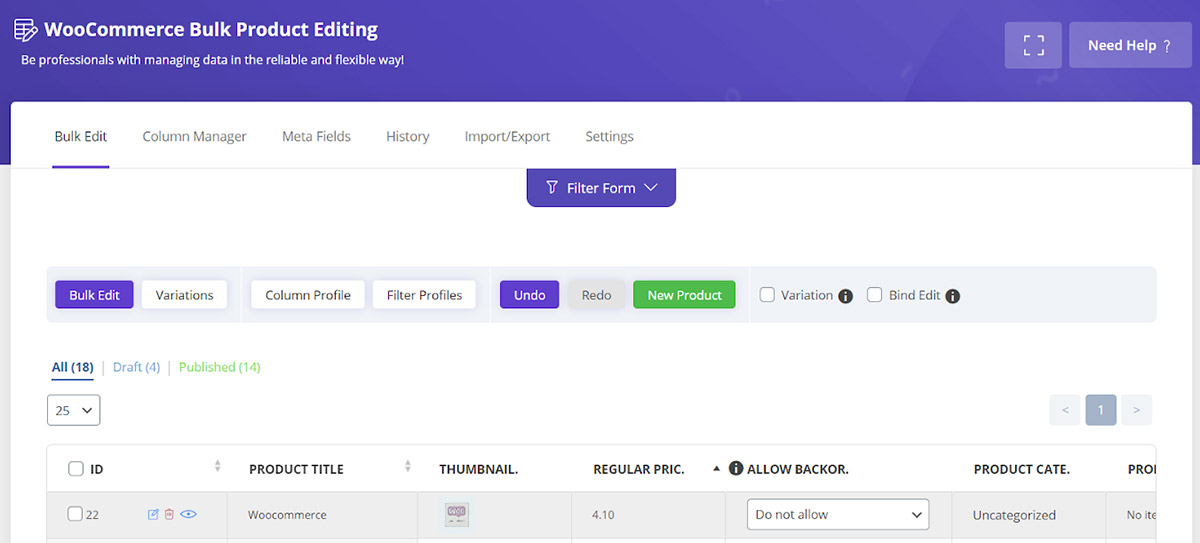Enable the Variation checkbox
The width and height of the screenshot is (1200, 543).
pos(767,295)
